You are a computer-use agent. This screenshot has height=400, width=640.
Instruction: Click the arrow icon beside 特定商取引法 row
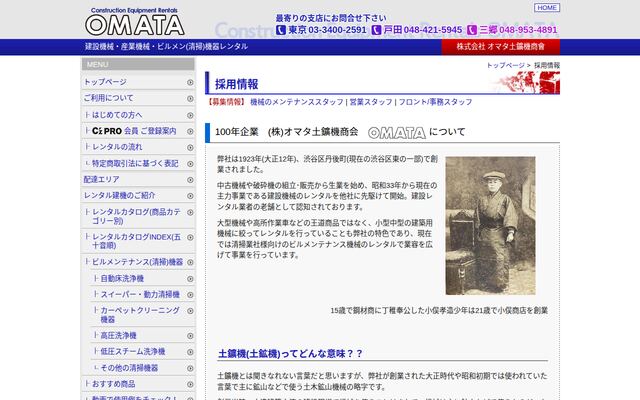pyautogui.click(x=190, y=164)
